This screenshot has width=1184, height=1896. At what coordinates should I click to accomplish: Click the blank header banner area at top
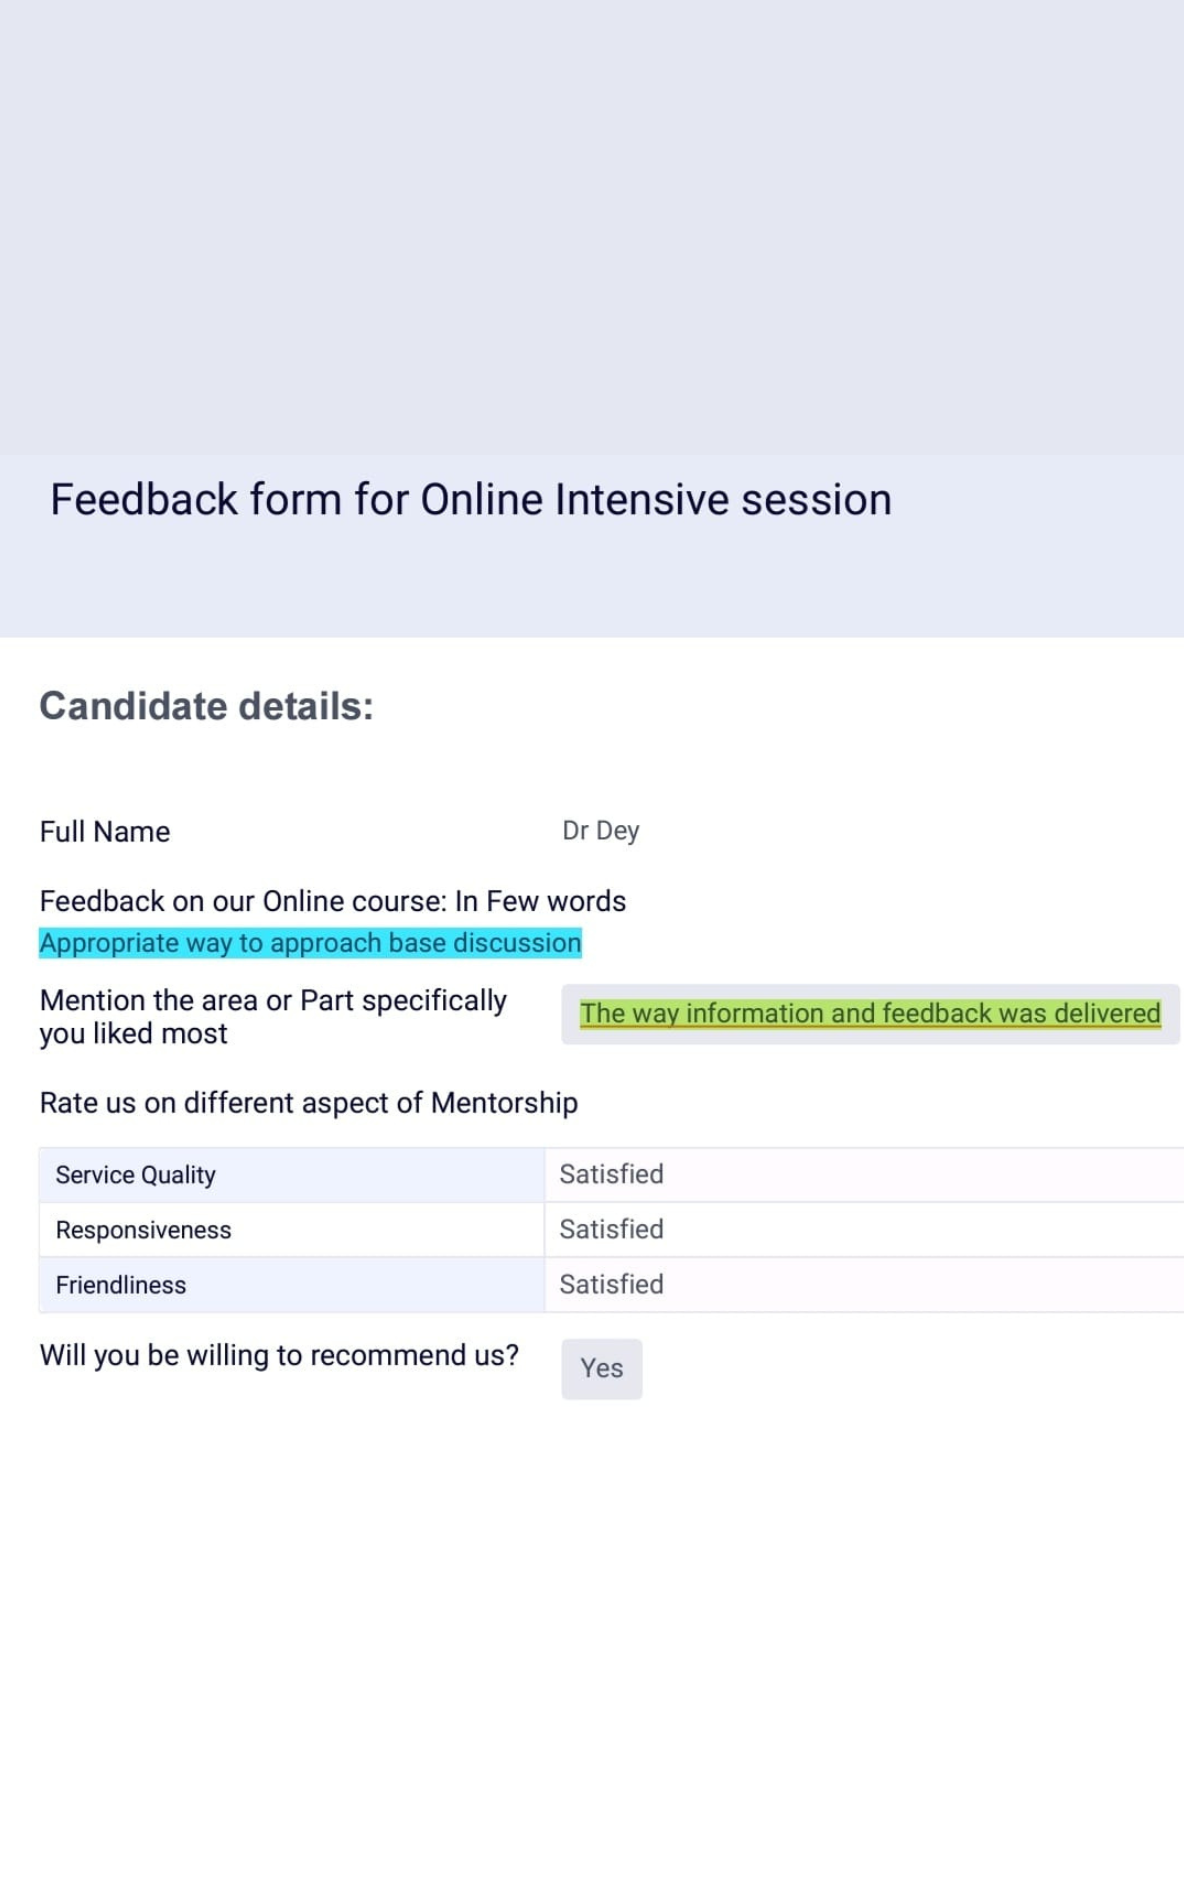pos(592,227)
